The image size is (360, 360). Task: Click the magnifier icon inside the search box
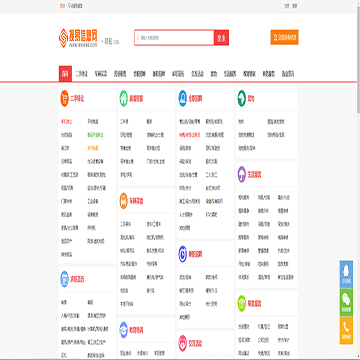tap(137, 38)
